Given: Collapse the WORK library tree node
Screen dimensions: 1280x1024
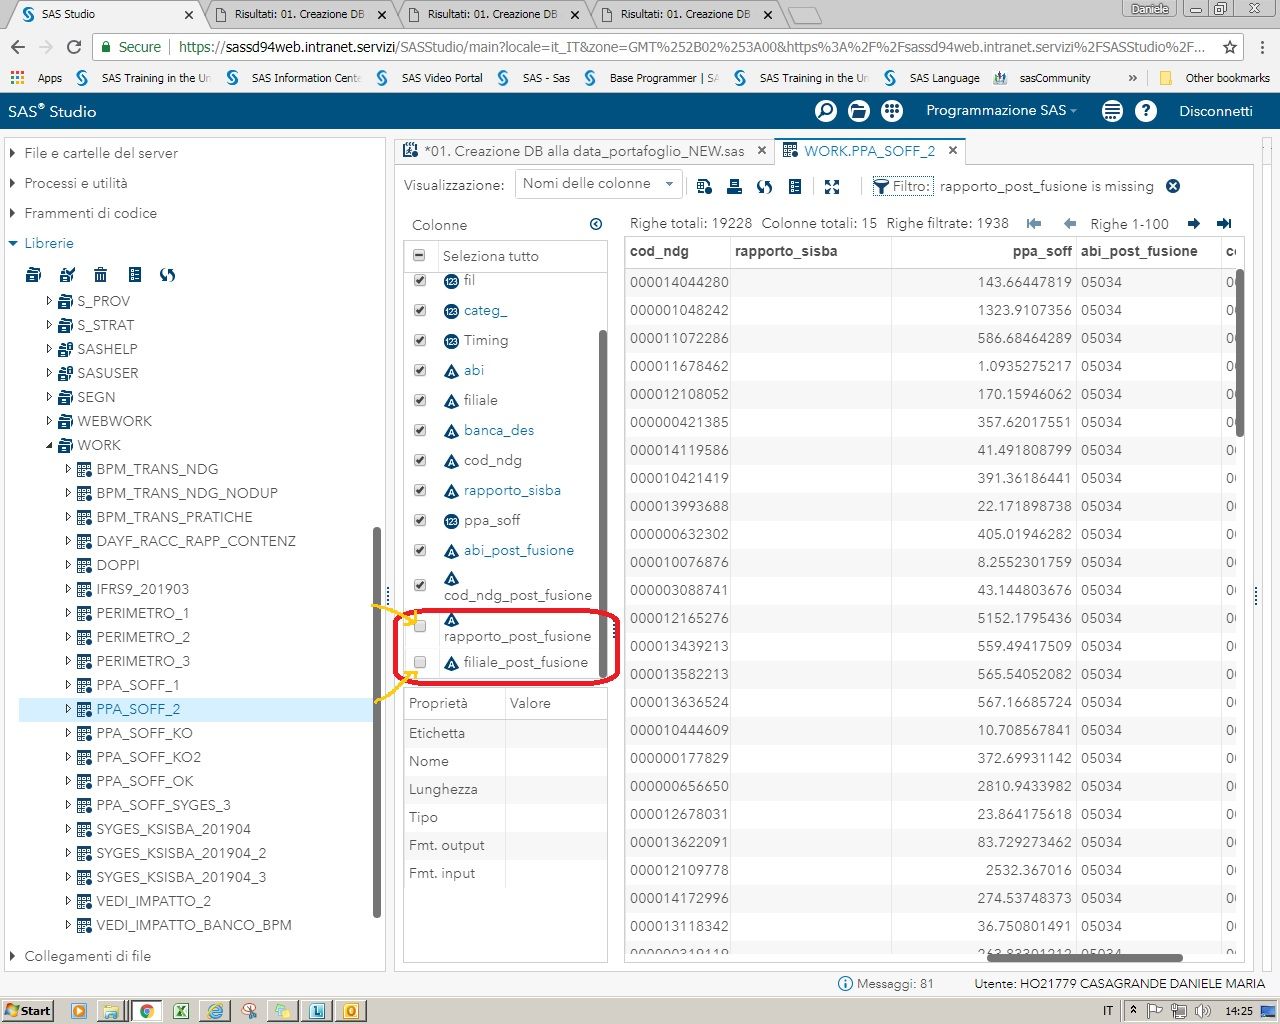Looking at the screenshot, I should (x=49, y=445).
